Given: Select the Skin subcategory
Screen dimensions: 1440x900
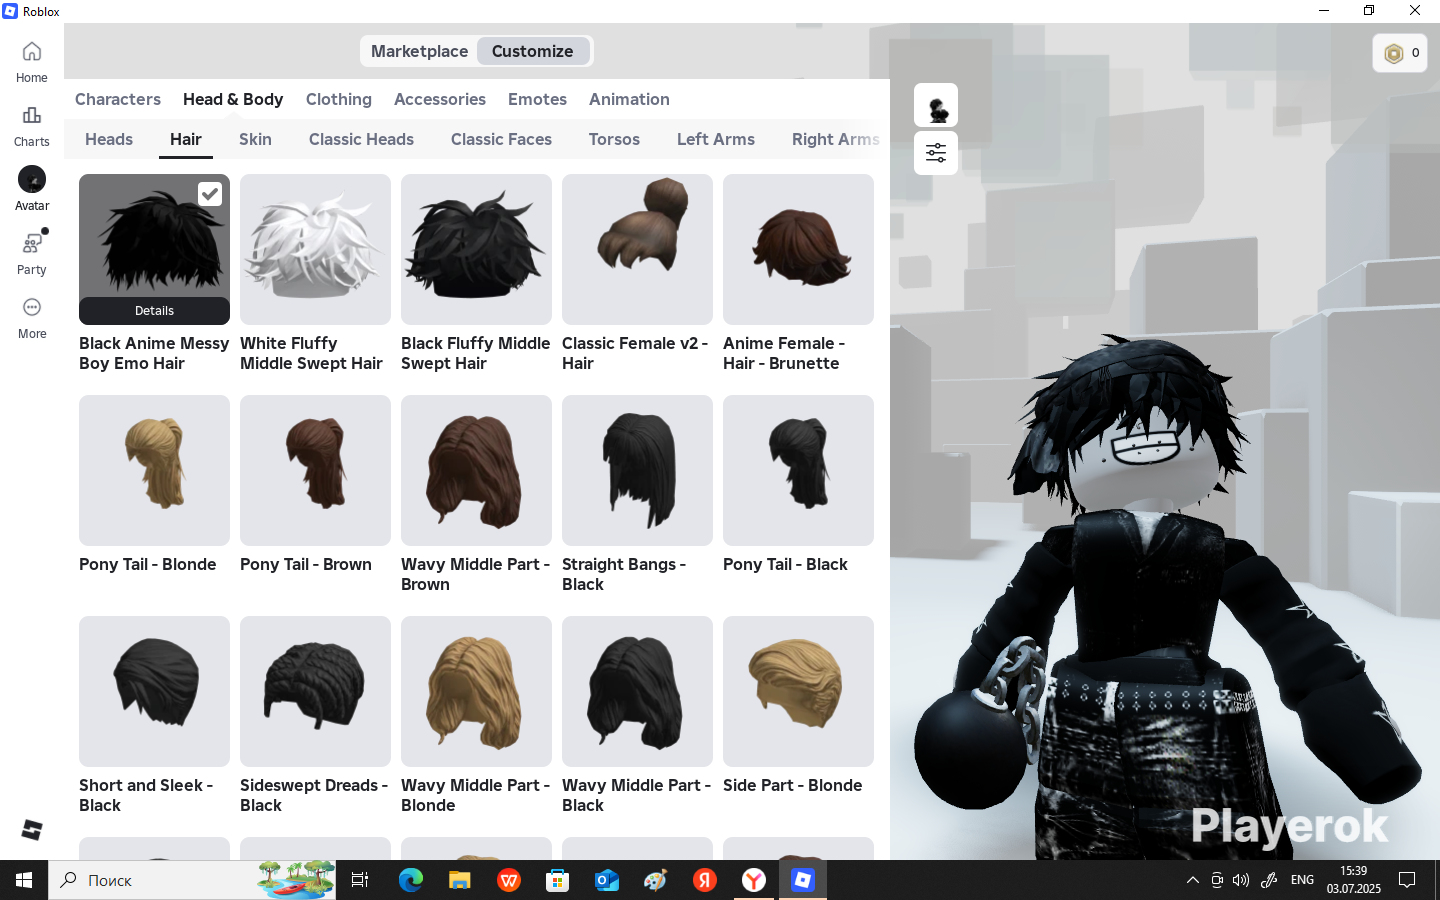Looking at the screenshot, I should pyautogui.click(x=255, y=139).
